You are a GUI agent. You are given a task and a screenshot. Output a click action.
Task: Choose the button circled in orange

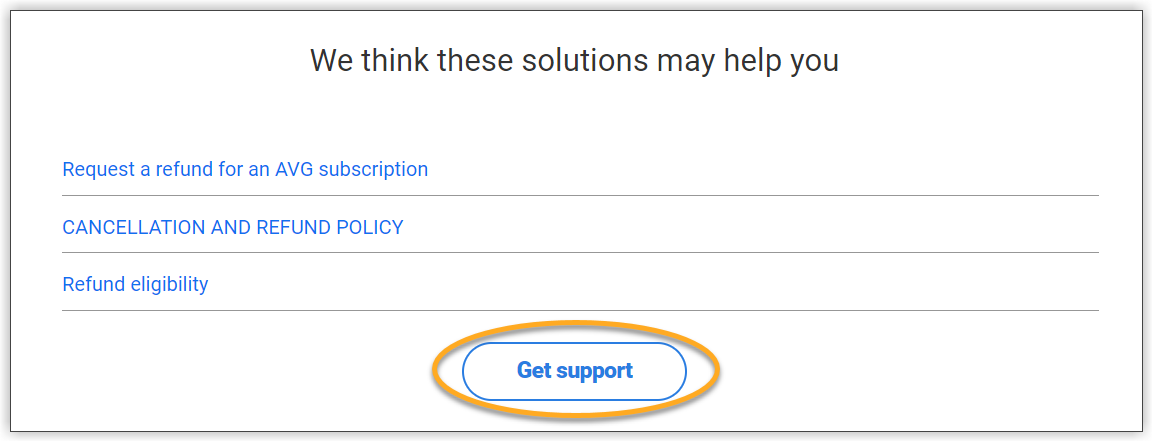tap(574, 371)
